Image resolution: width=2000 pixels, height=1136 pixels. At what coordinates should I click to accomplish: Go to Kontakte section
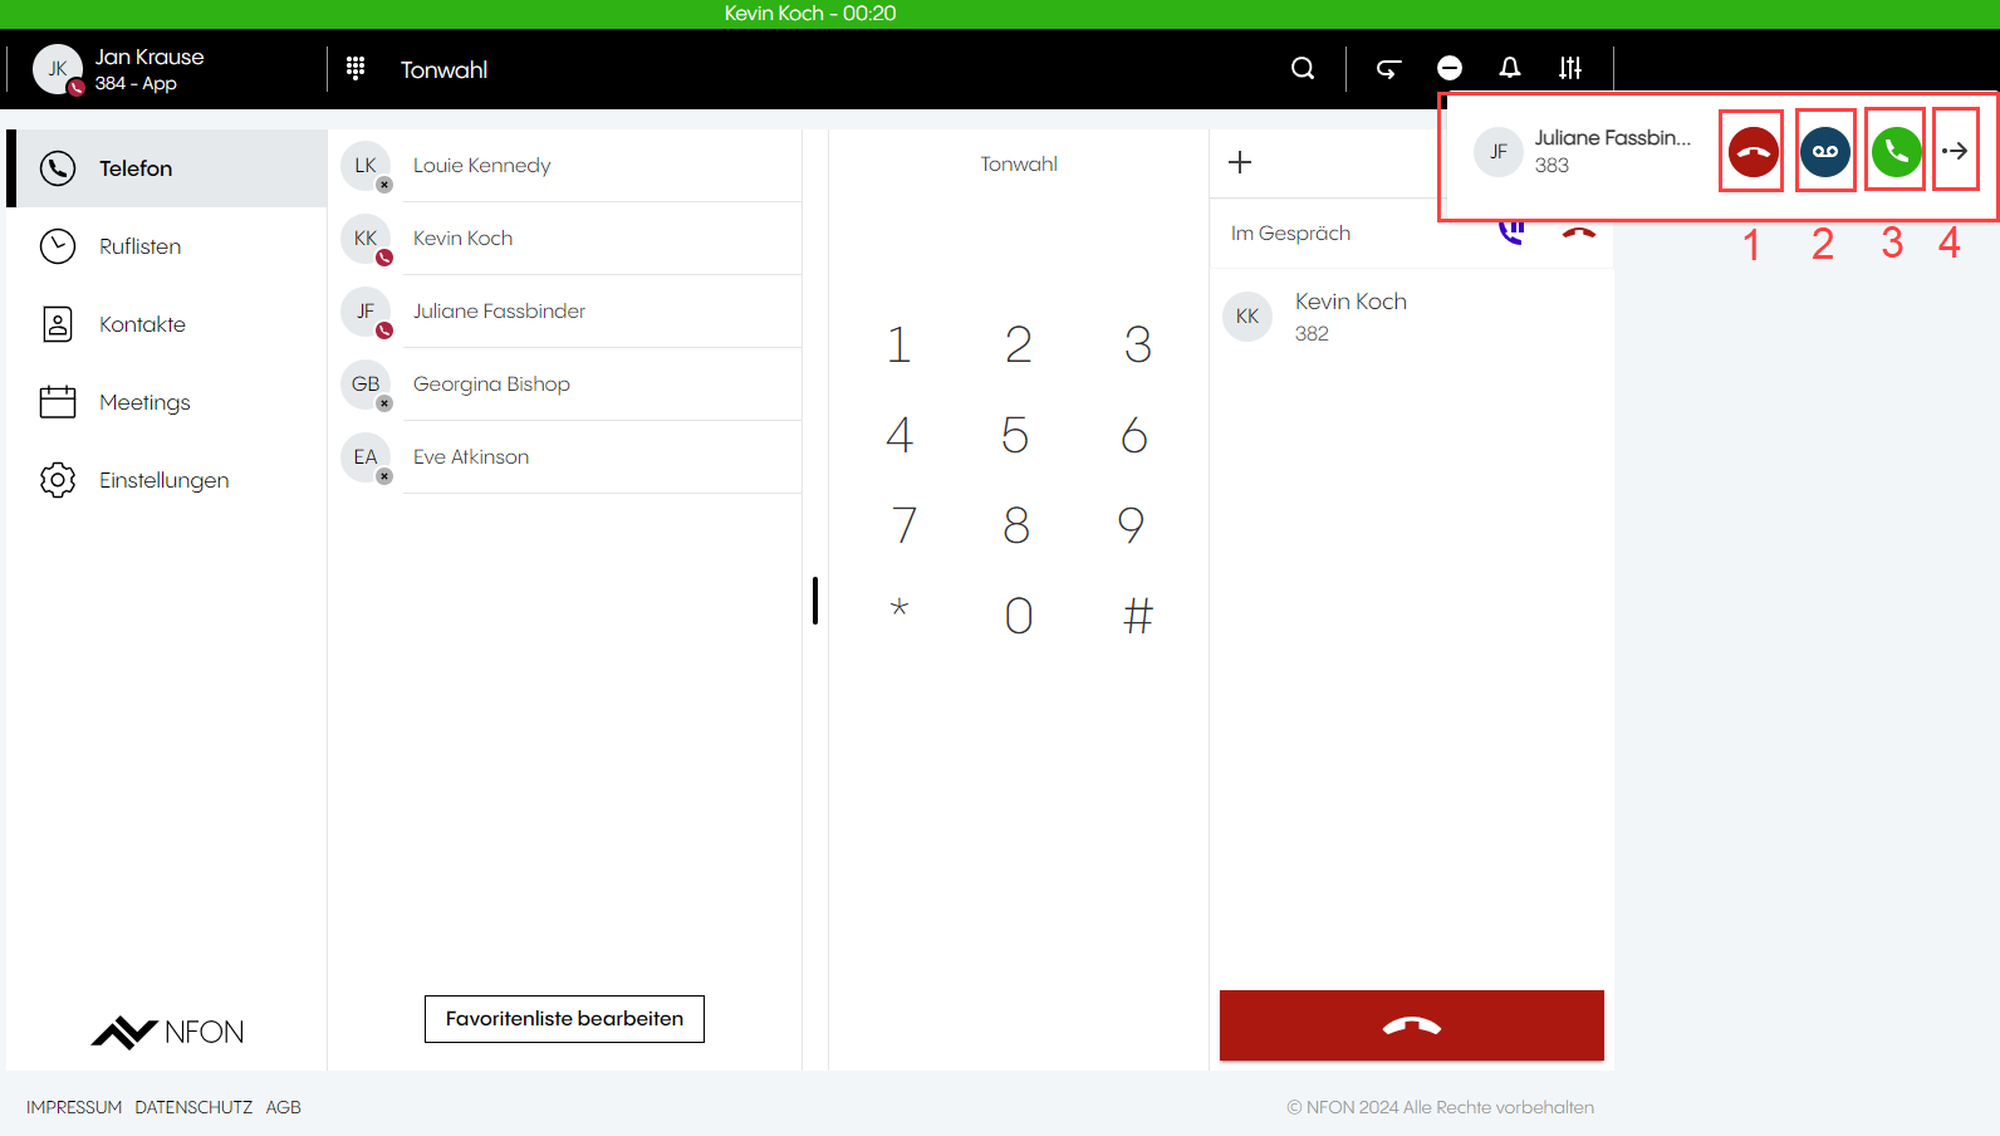point(142,325)
